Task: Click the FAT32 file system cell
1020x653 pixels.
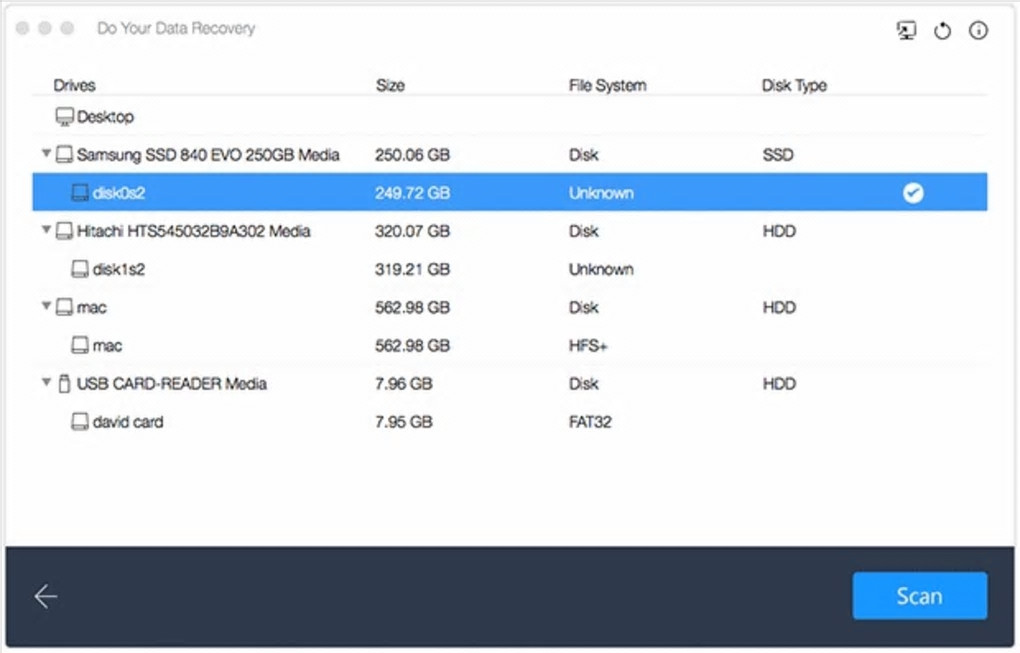Action: point(590,421)
